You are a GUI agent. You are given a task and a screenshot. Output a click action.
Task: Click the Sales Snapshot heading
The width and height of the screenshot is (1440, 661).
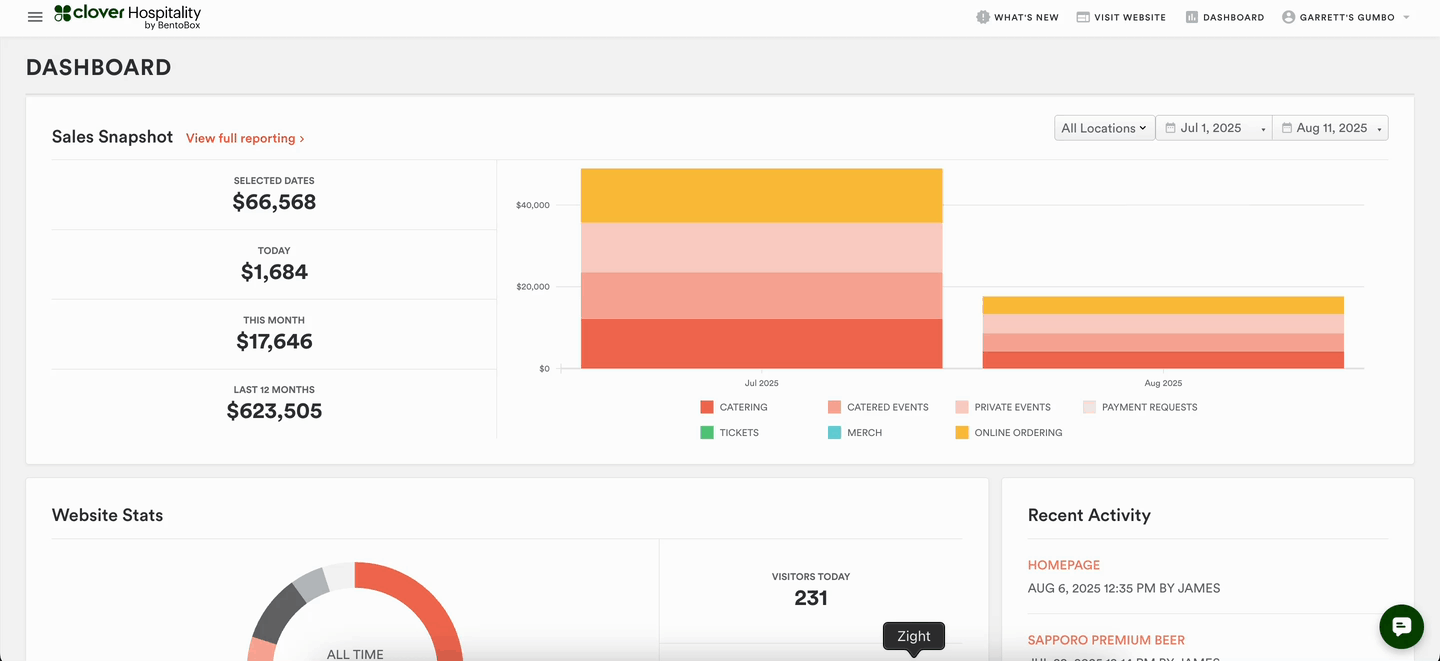pyautogui.click(x=112, y=137)
